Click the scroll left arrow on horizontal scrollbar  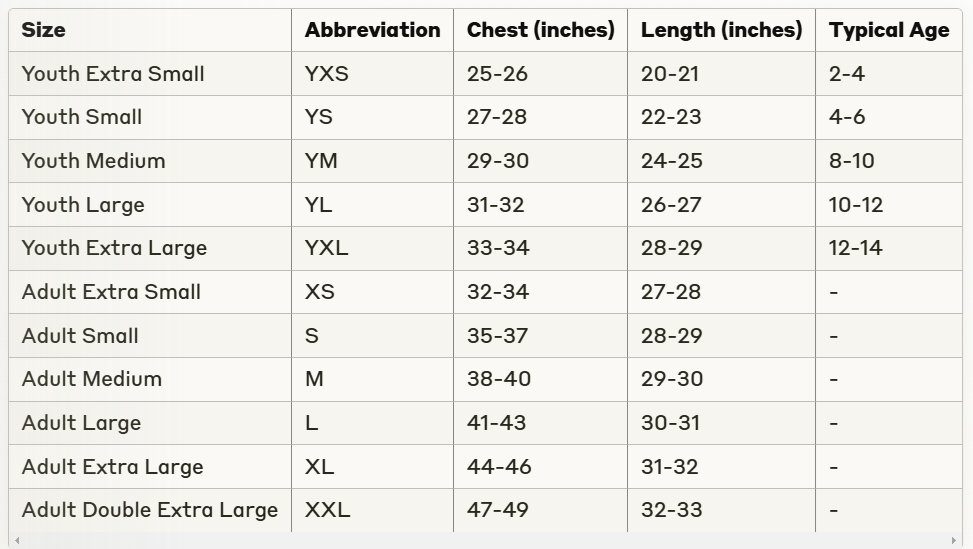[17, 541]
